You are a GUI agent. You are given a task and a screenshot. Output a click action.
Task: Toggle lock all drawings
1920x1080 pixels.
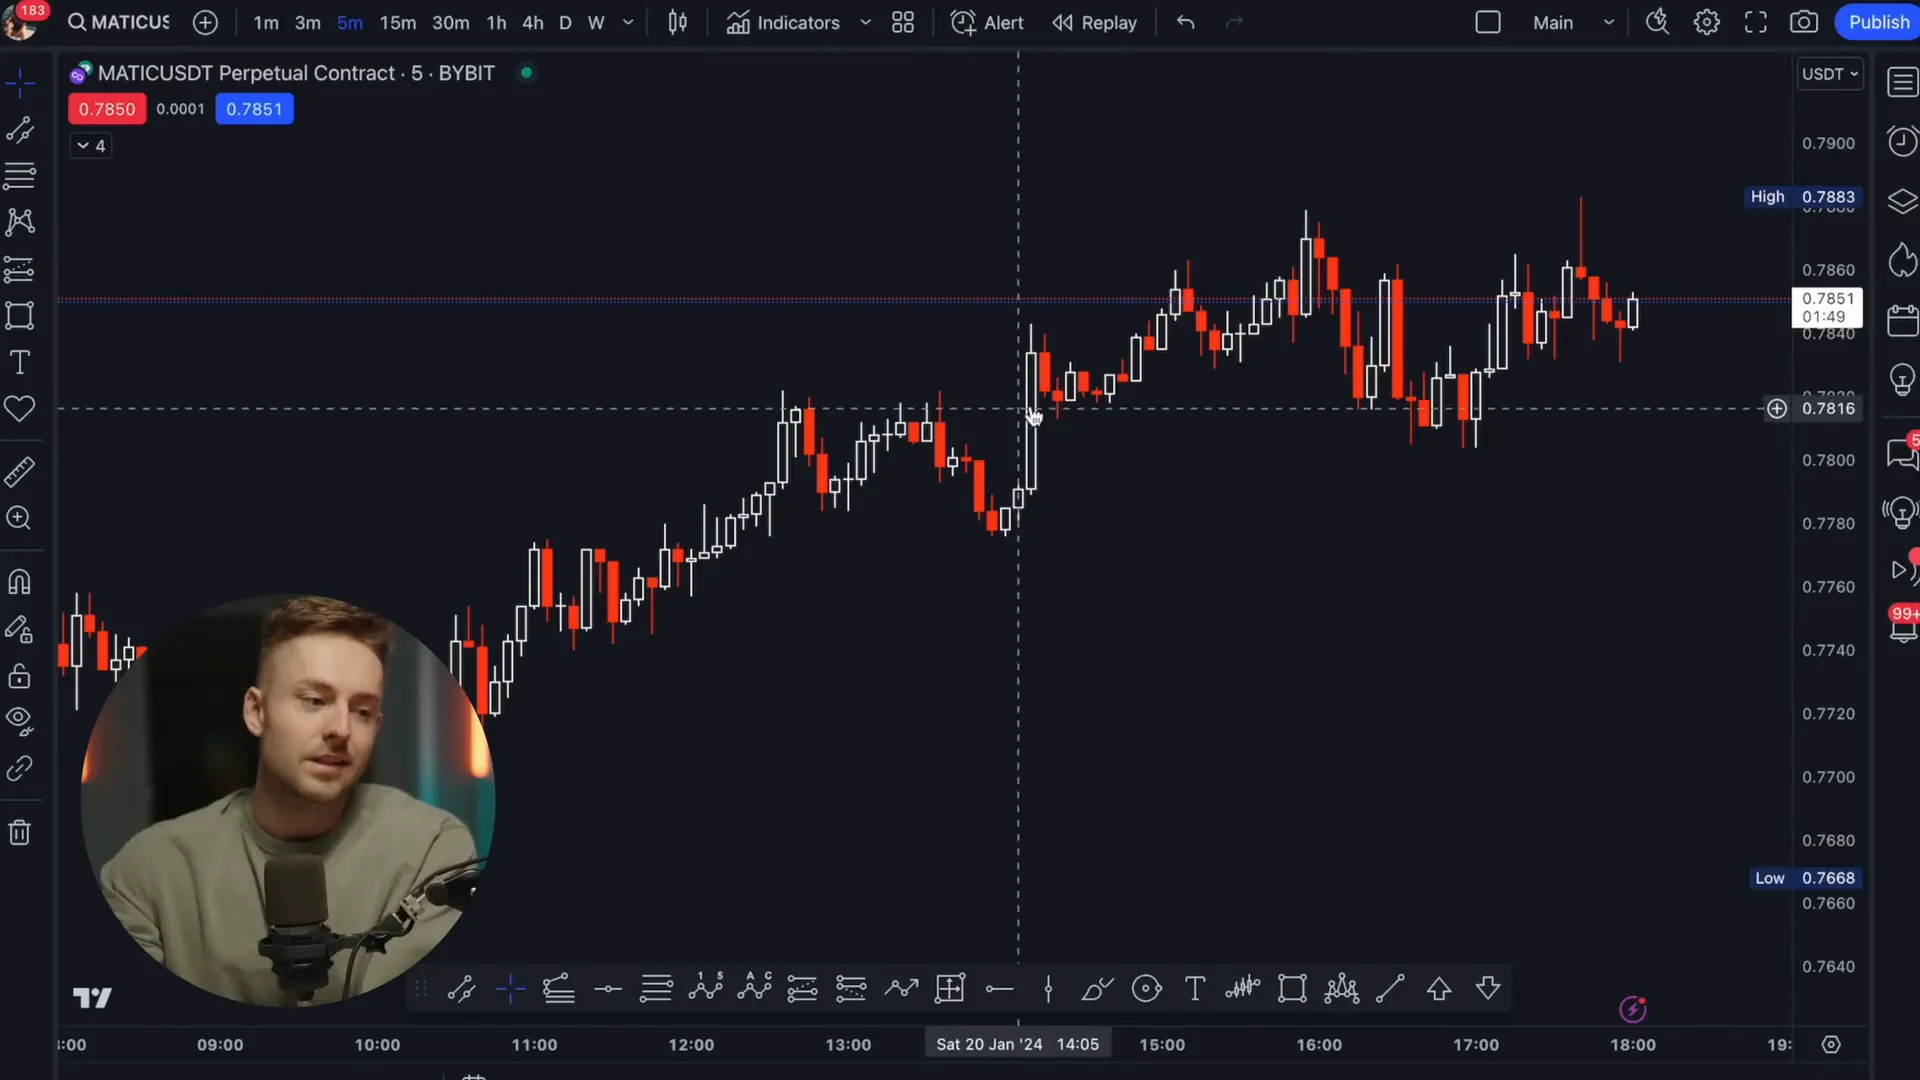point(20,676)
